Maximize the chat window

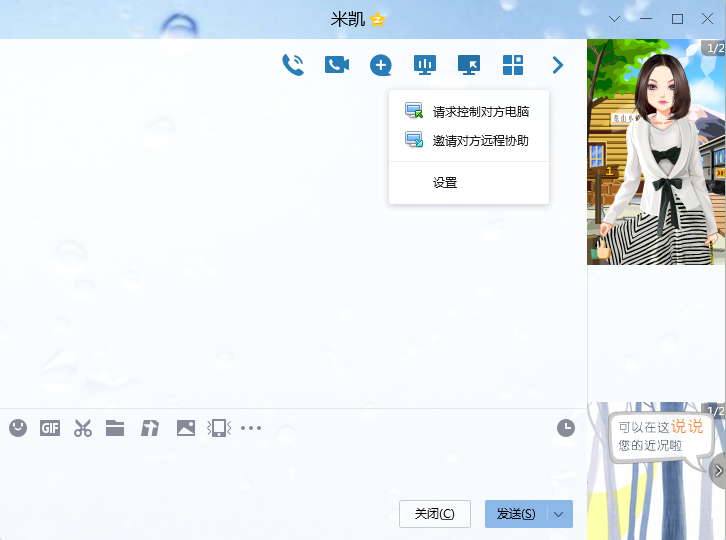tap(677, 19)
